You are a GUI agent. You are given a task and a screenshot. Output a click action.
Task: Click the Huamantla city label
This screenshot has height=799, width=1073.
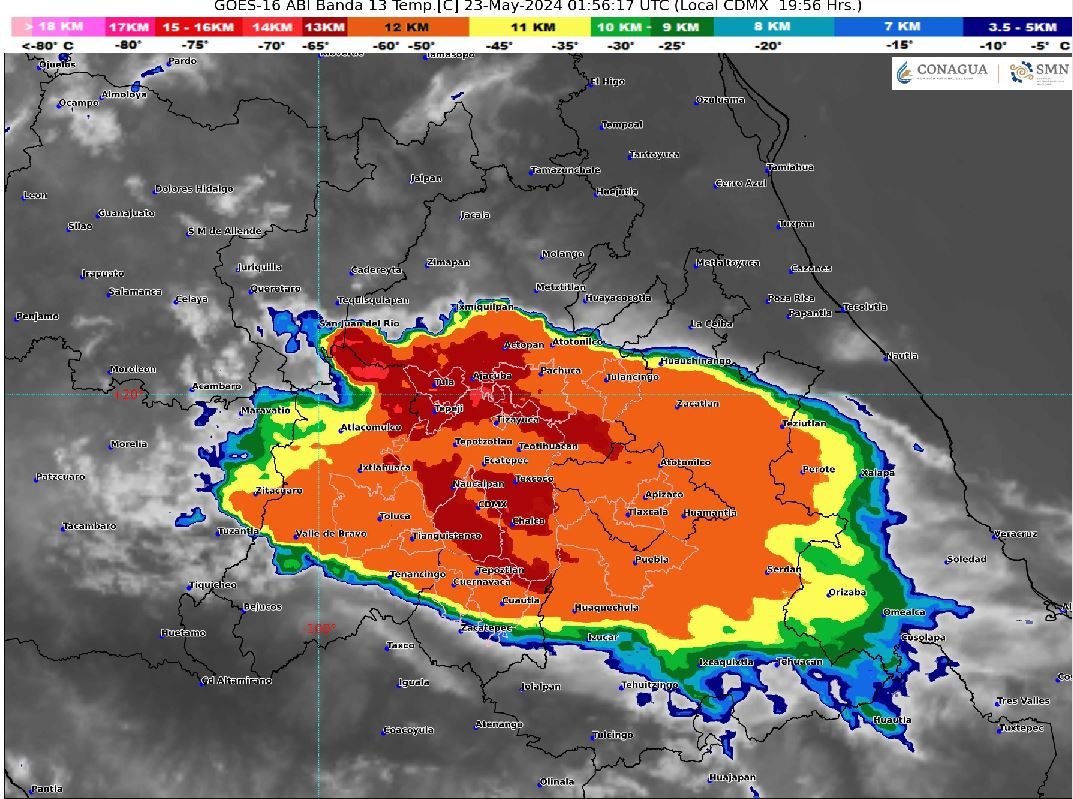[x=709, y=513]
